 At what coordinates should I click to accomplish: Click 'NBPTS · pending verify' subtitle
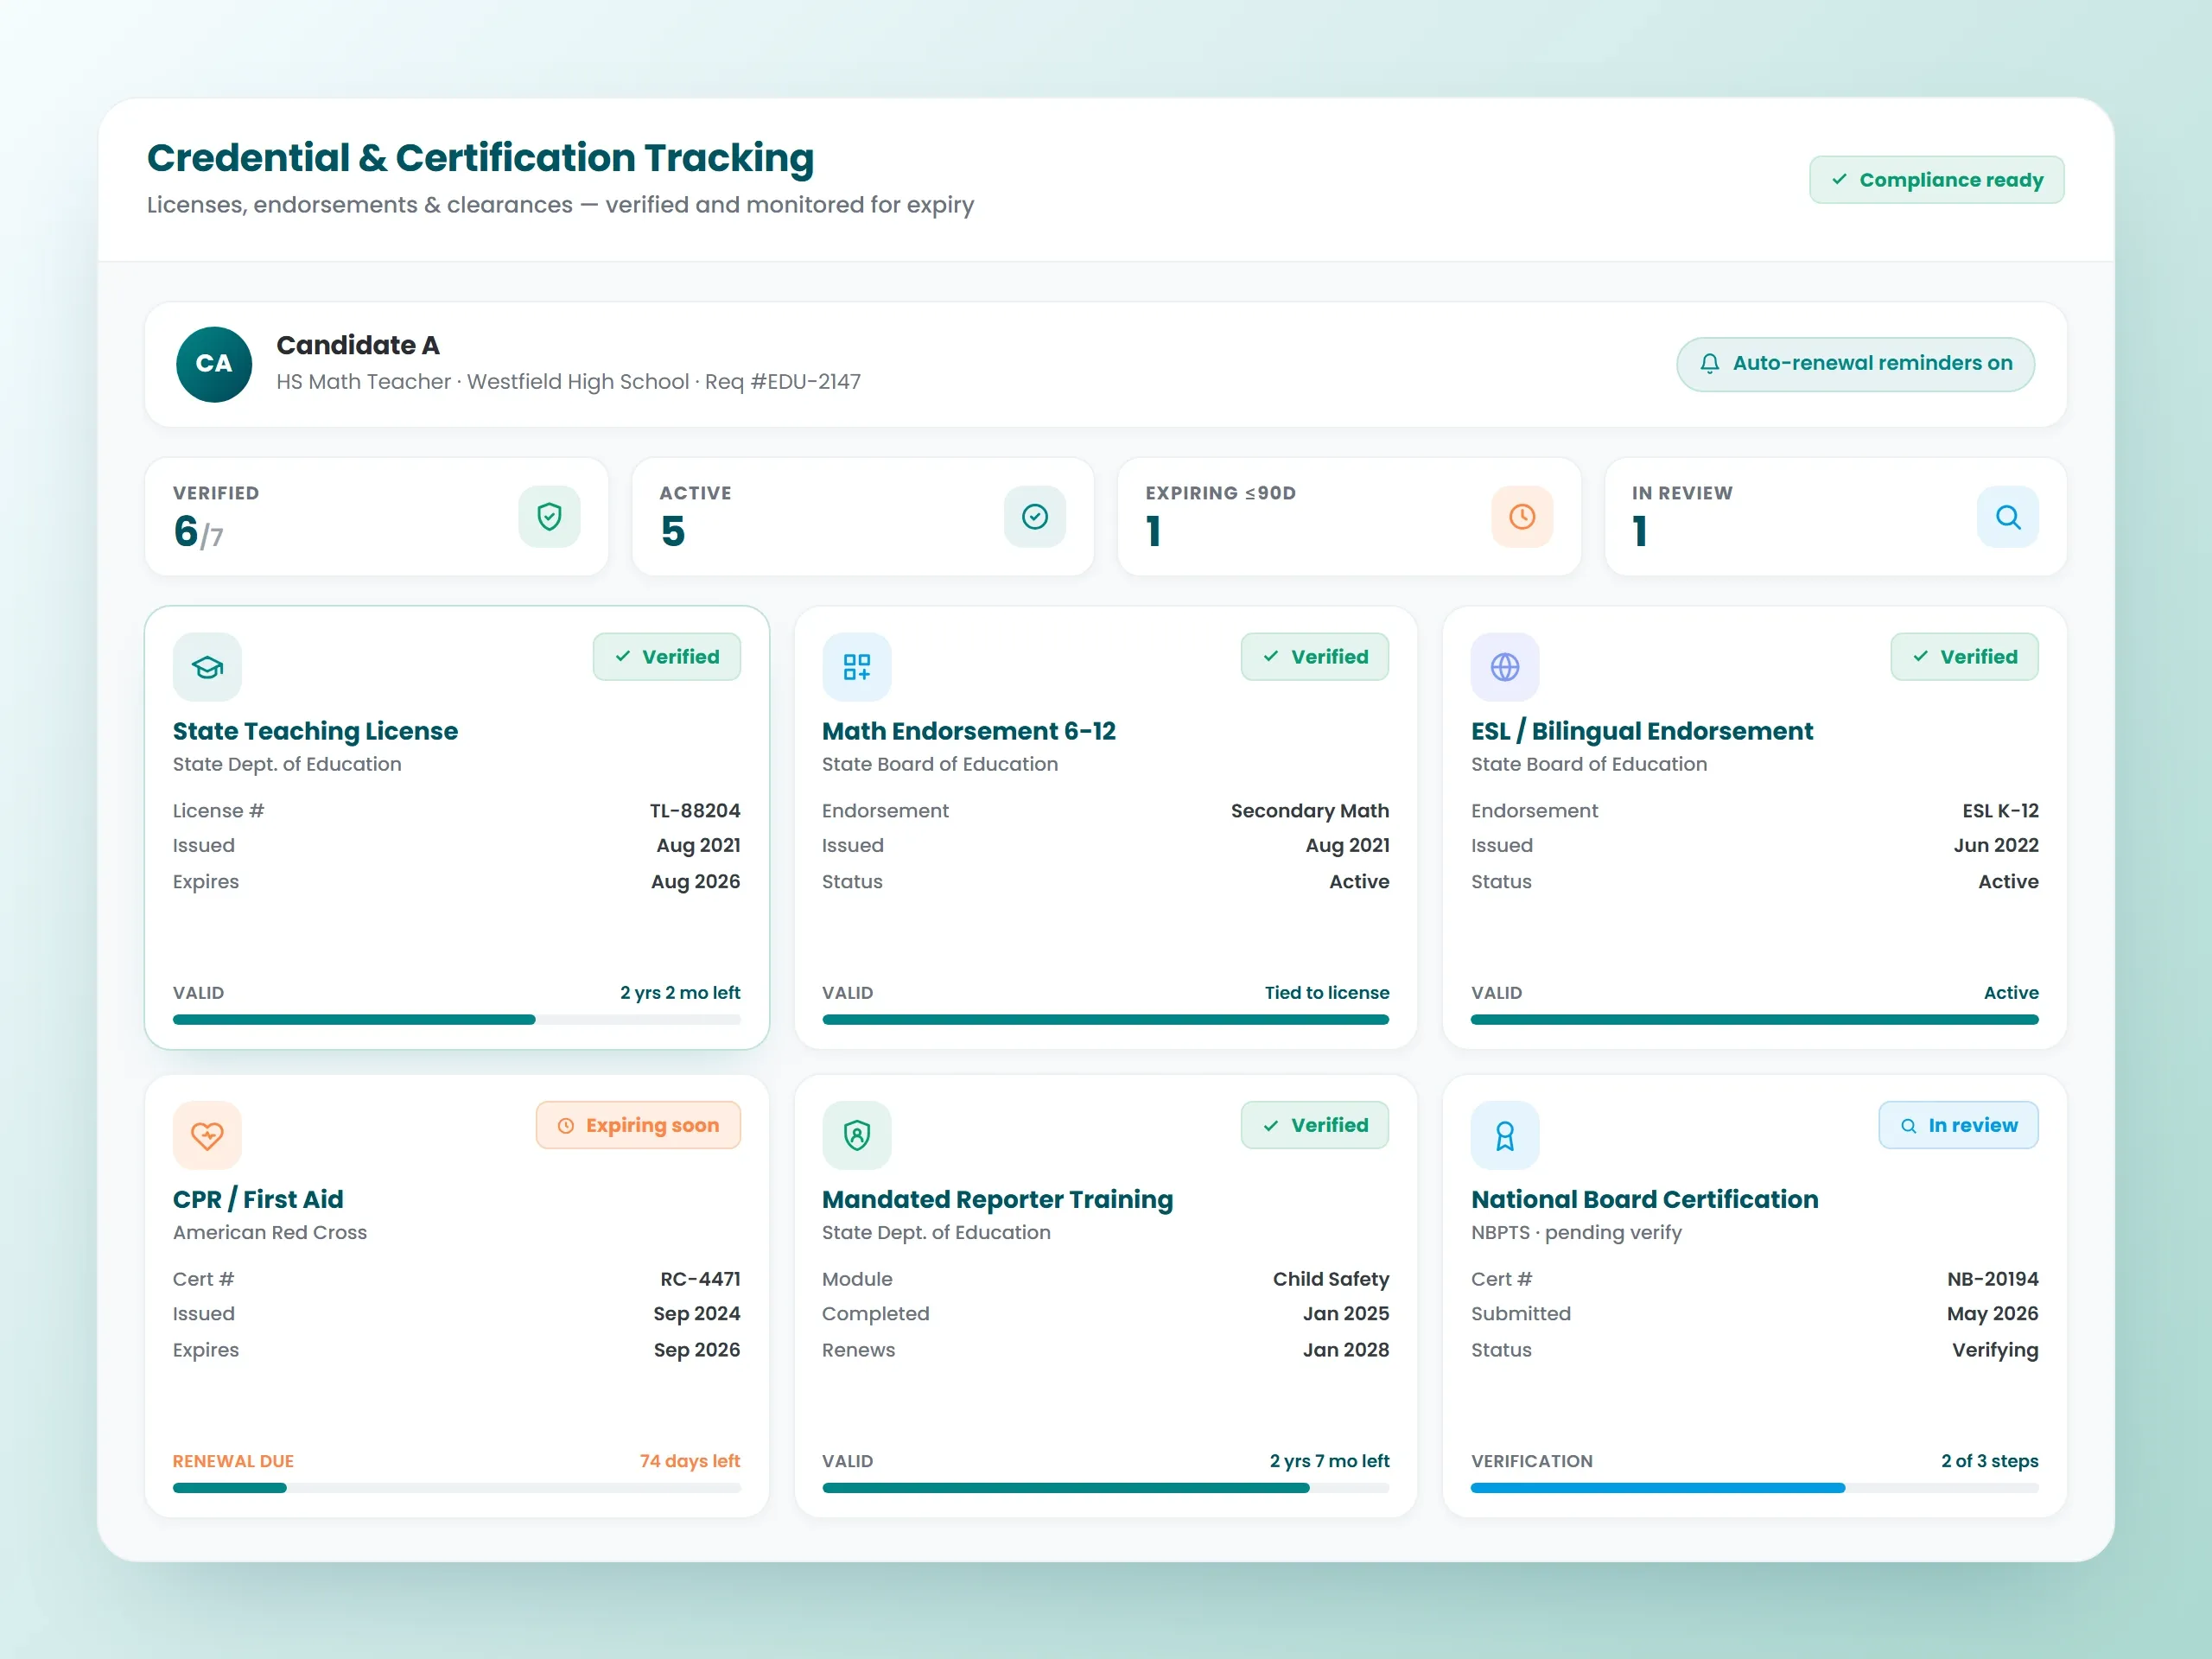pyautogui.click(x=1576, y=1233)
